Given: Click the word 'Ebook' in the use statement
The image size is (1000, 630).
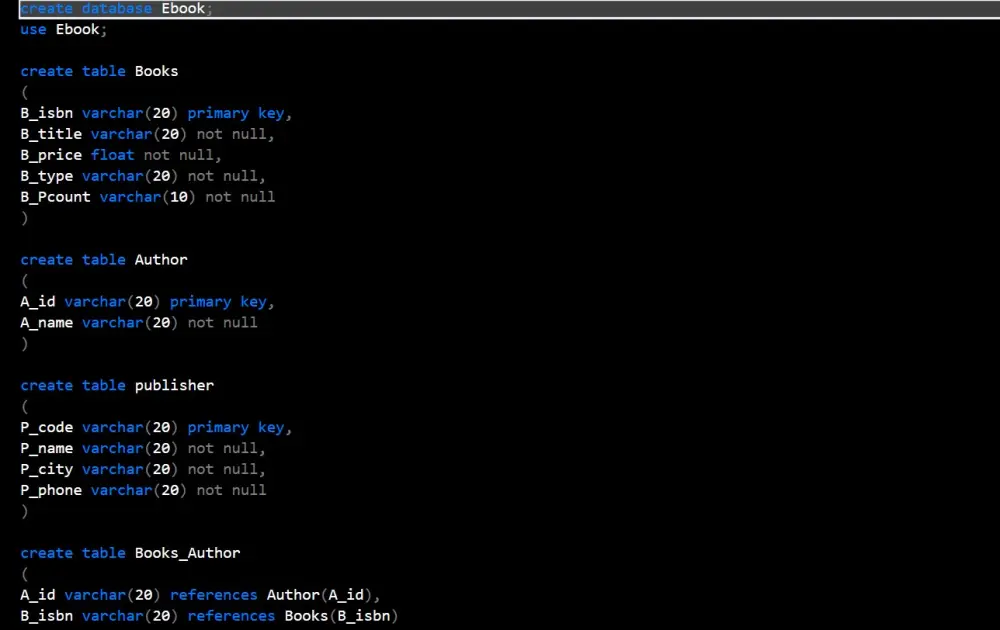Looking at the screenshot, I should pos(77,29).
